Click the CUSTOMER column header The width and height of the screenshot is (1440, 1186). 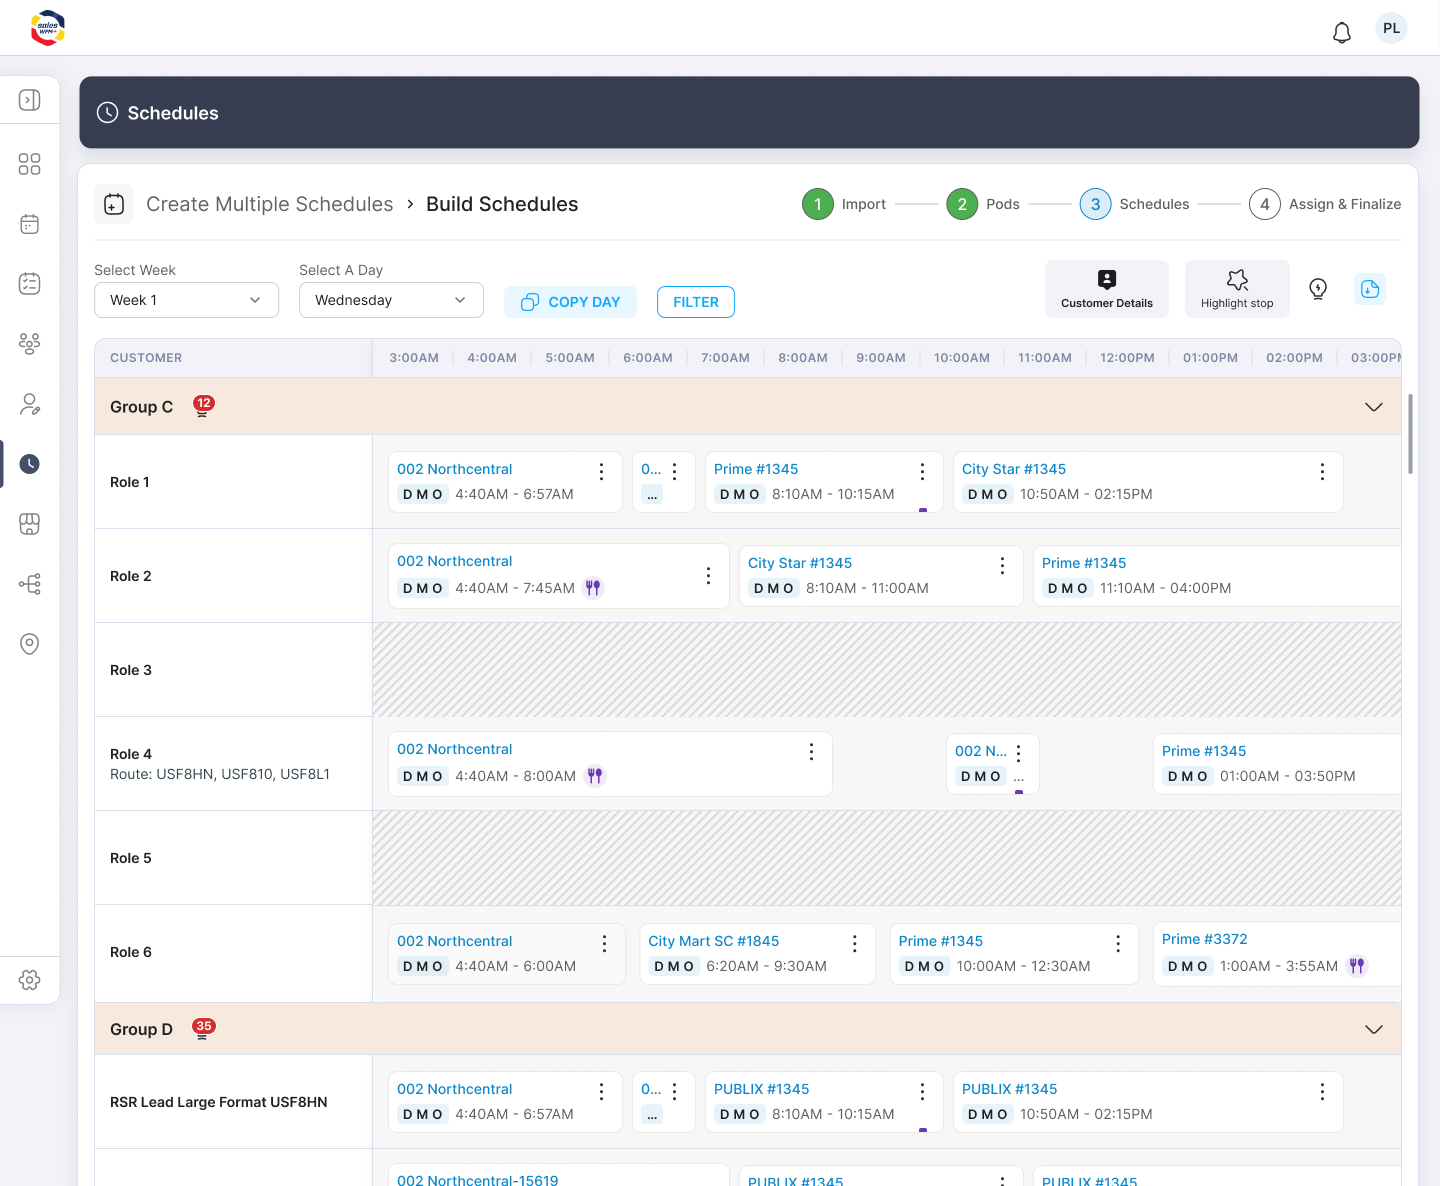[146, 358]
